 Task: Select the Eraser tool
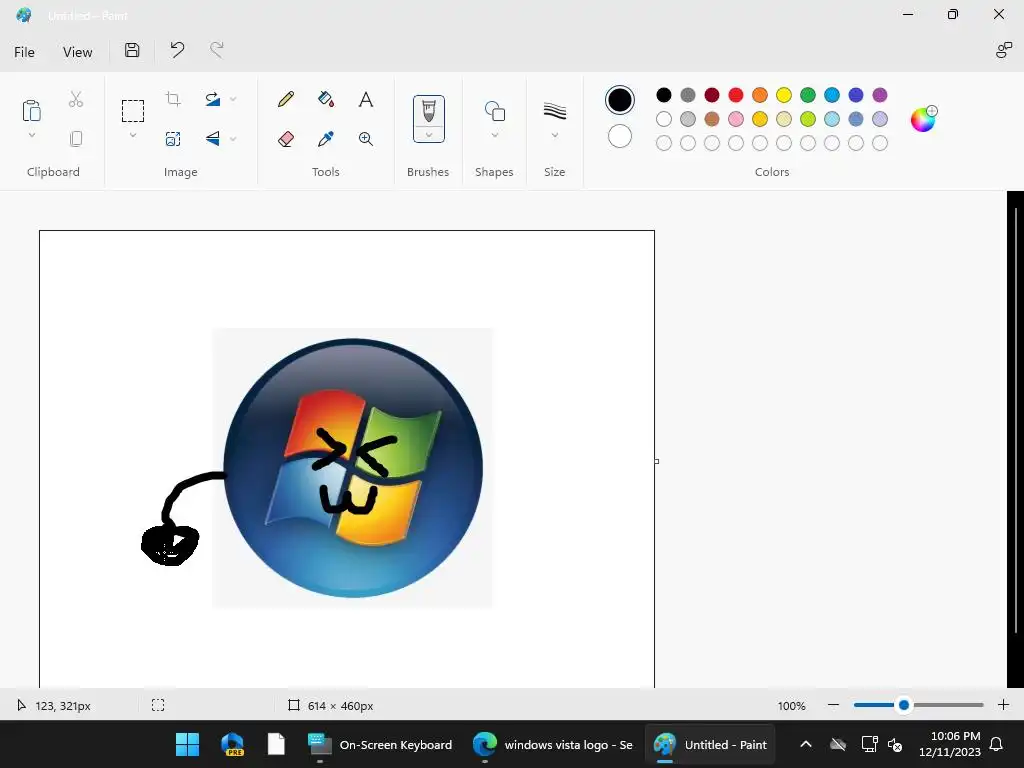pos(285,138)
